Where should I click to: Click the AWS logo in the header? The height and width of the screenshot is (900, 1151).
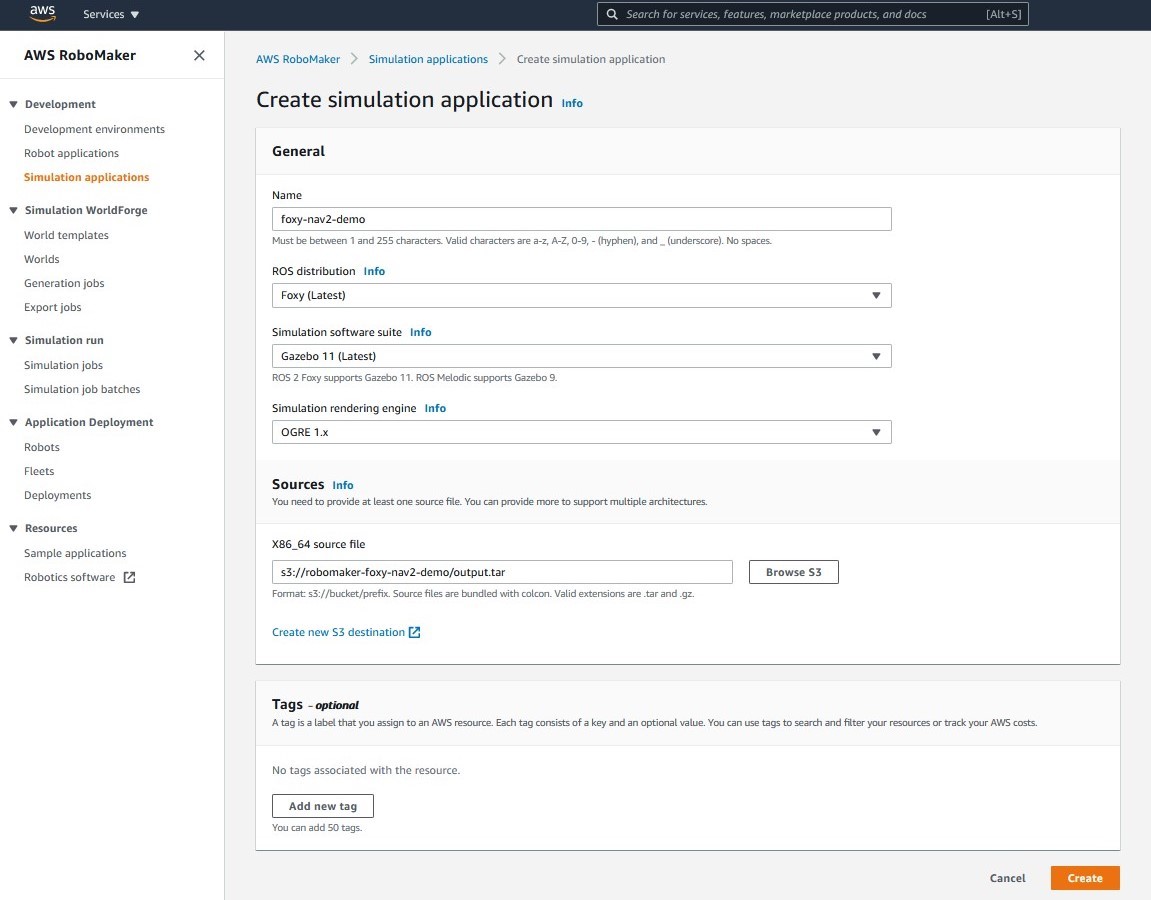coord(43,13)
